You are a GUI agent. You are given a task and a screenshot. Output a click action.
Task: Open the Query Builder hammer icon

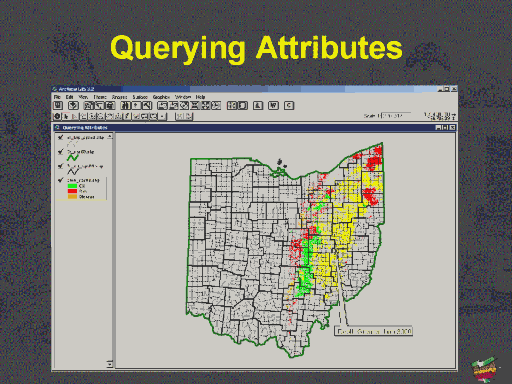(147, 106)
